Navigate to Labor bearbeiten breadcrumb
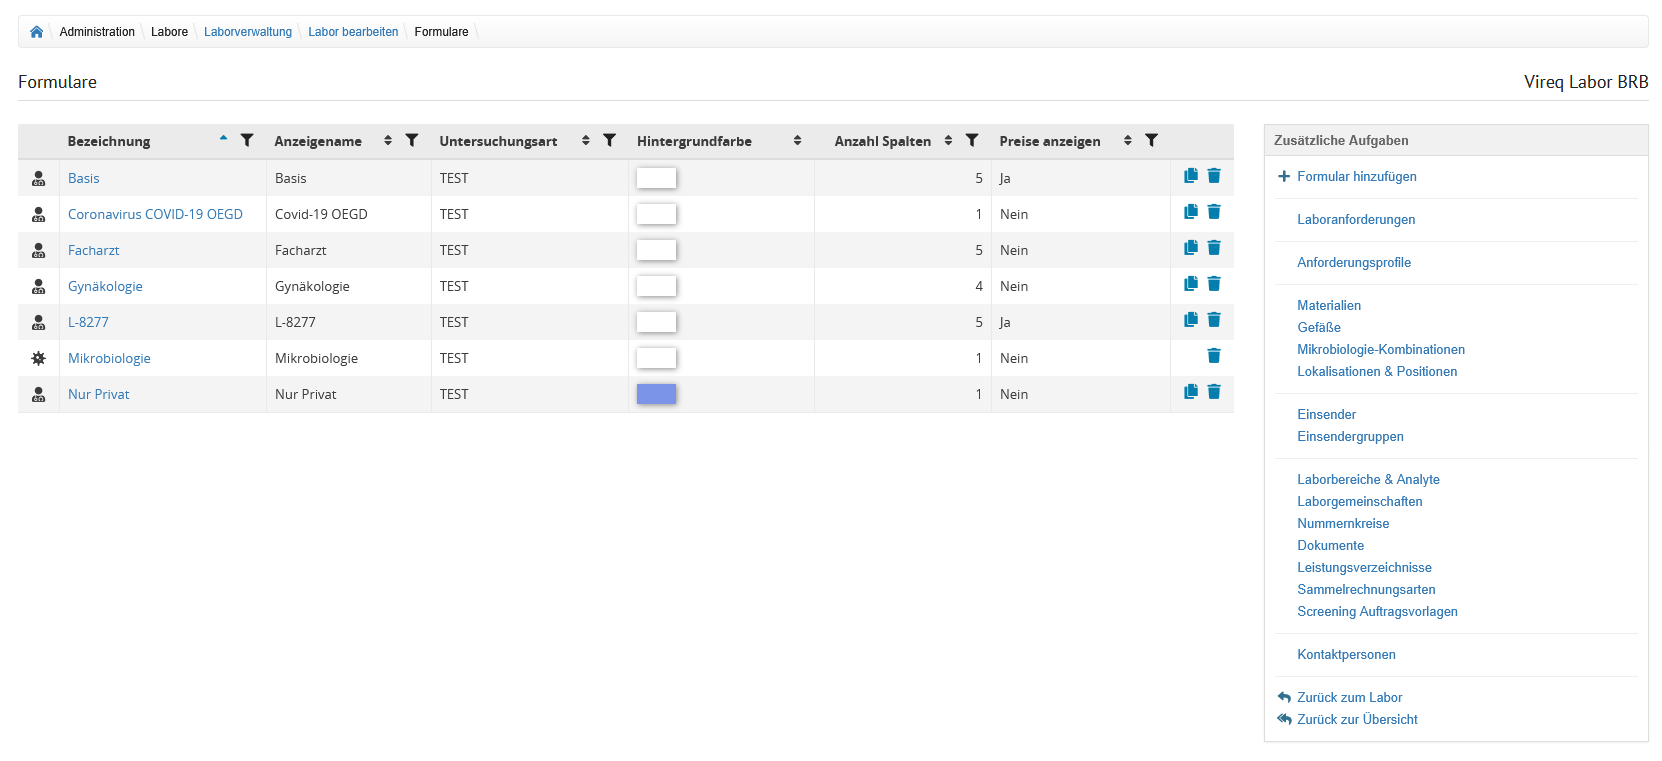The width and height of the screenshot is (1662, 761). pos(353,32)
